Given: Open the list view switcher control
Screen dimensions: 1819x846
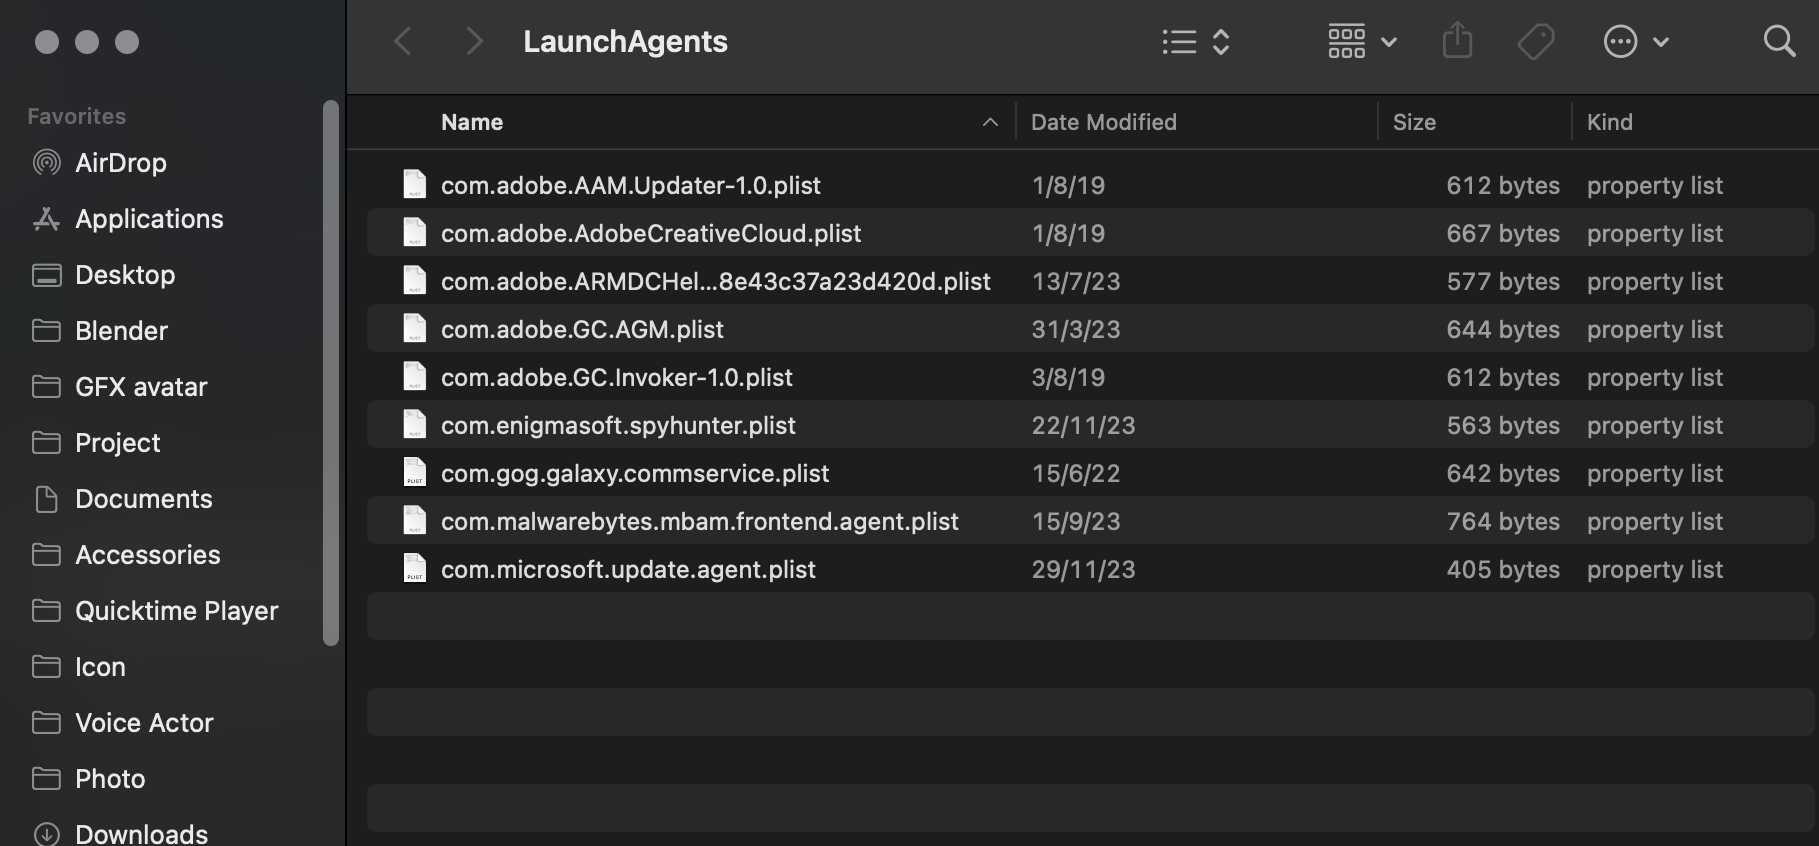Looking at the screenshot, I should coord(1195,42).
